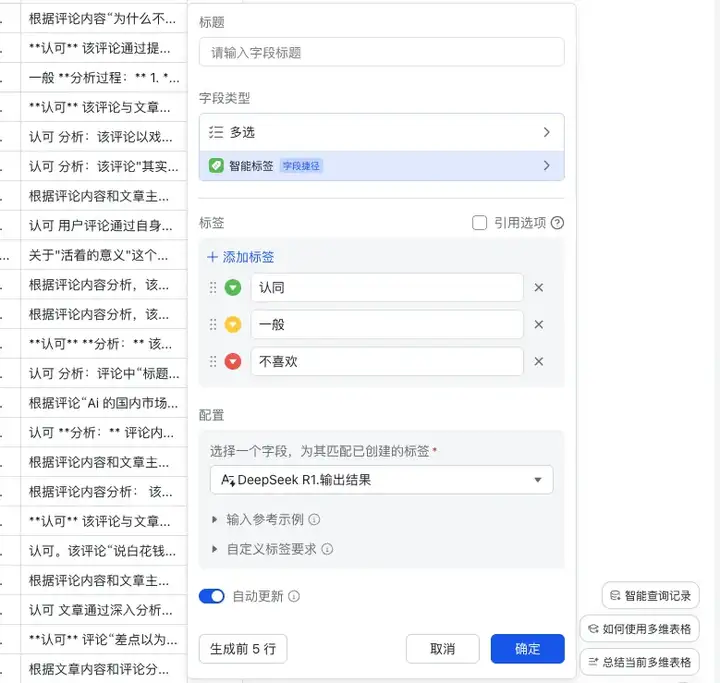This screenshot has height=683, width=720.
Task: Edit the 不喜欢 tag name field
Action: 387,361
